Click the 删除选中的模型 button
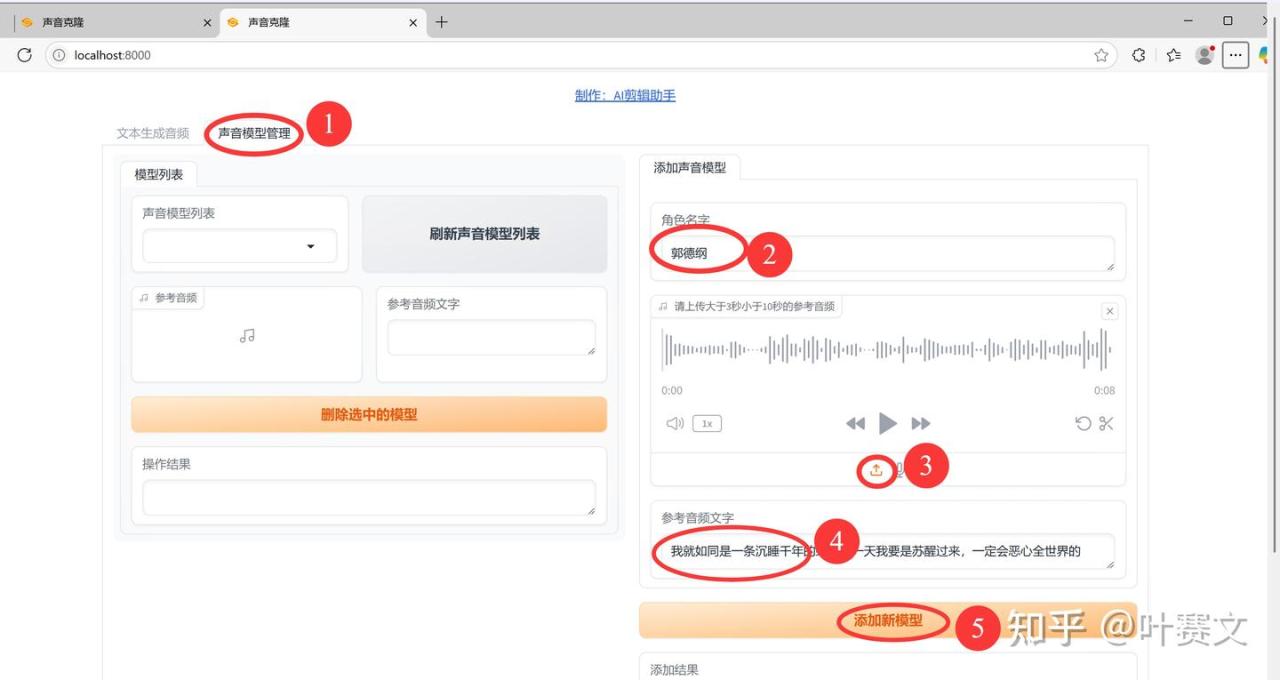This screenshot has width=1280, height=680. [x=368, y=414]
